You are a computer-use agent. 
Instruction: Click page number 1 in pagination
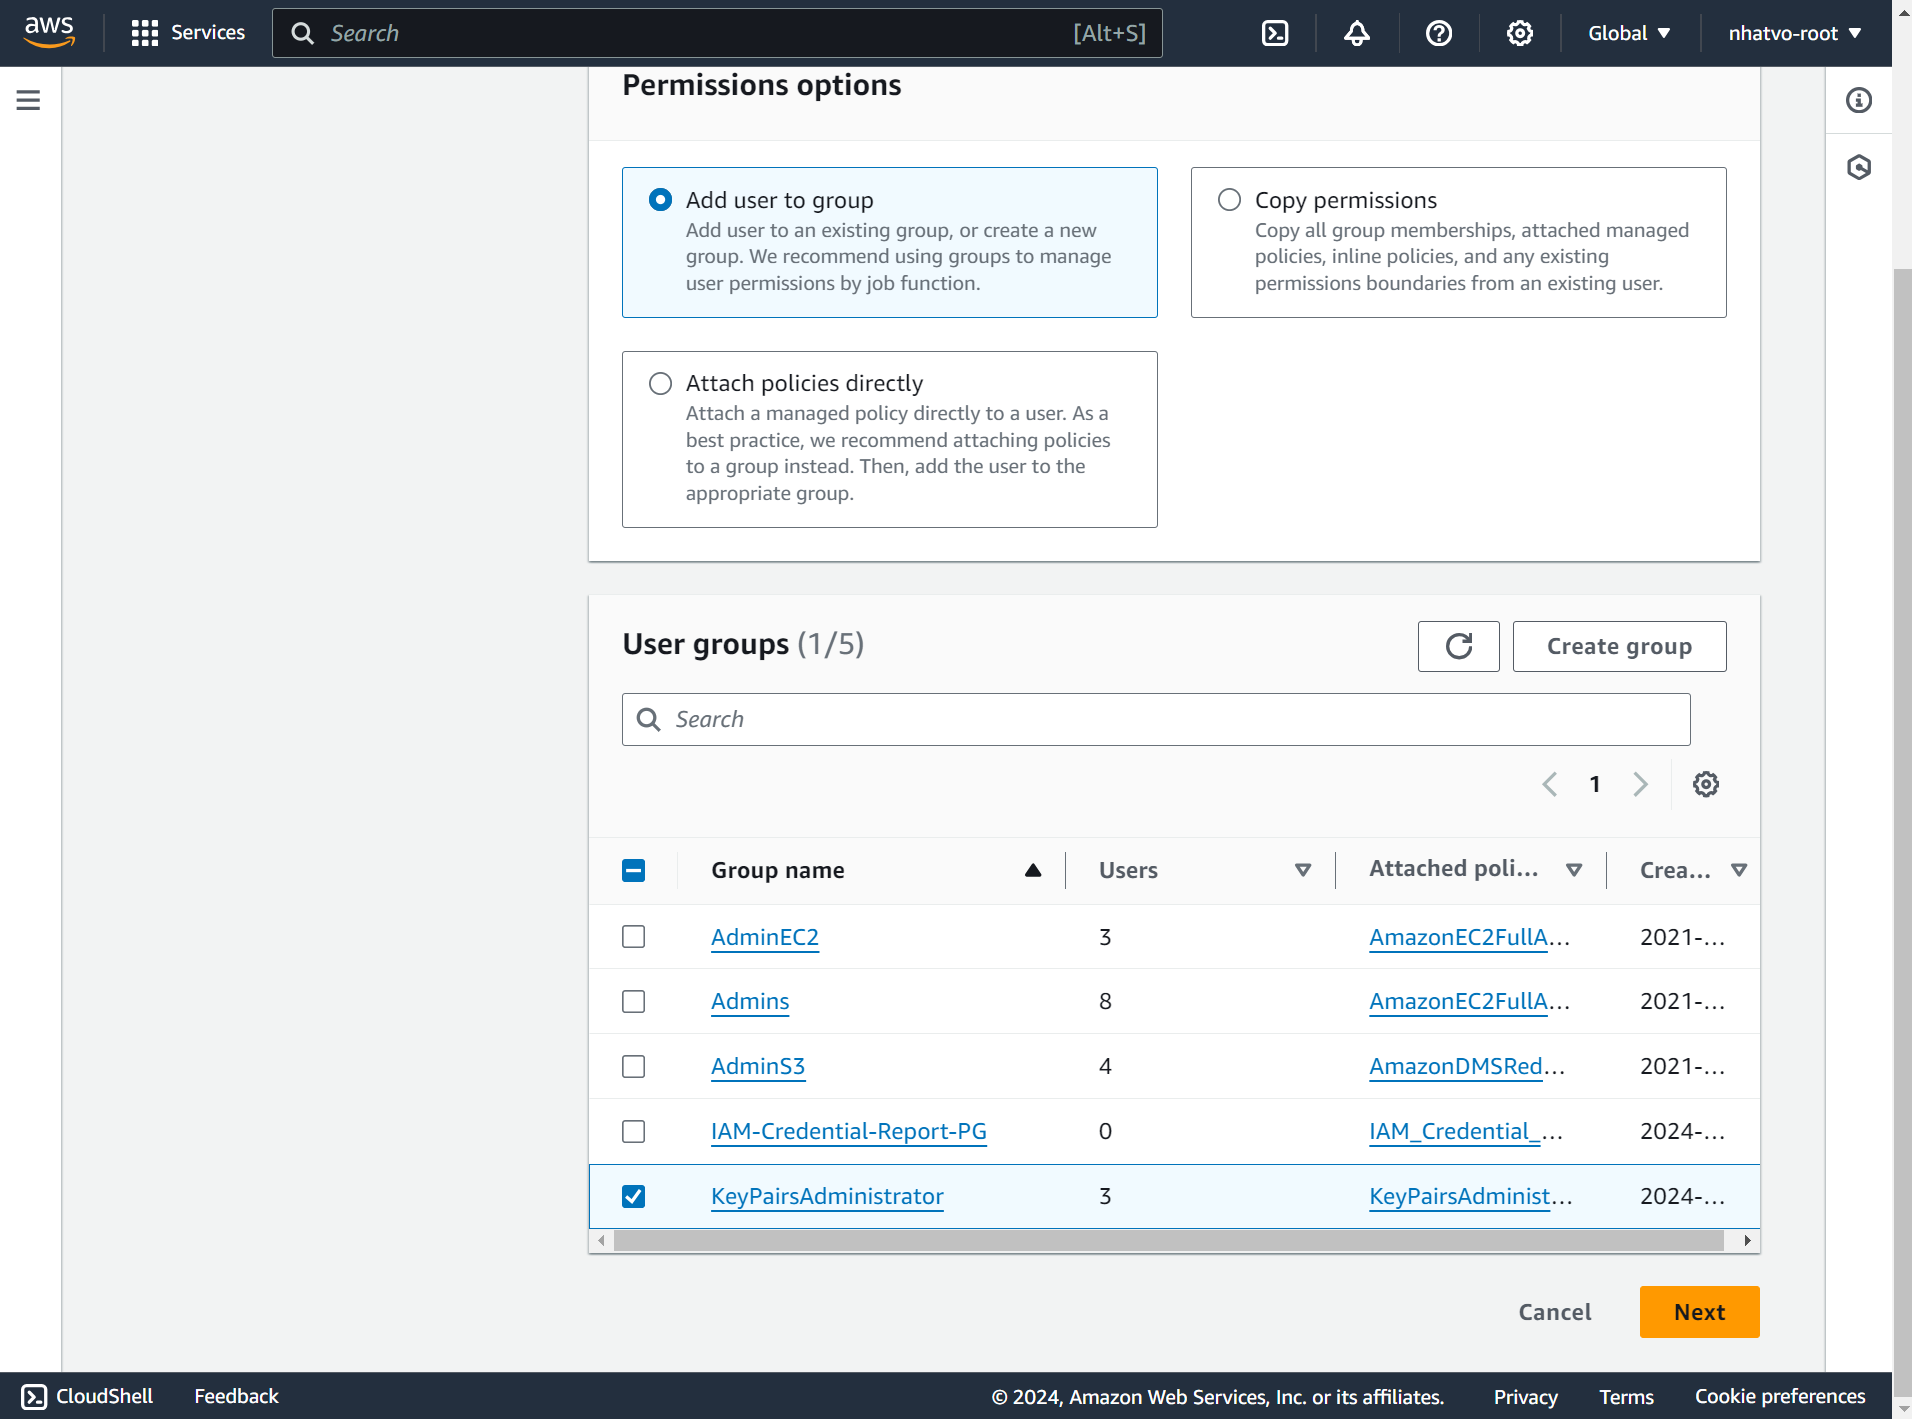pos(1595,784)
